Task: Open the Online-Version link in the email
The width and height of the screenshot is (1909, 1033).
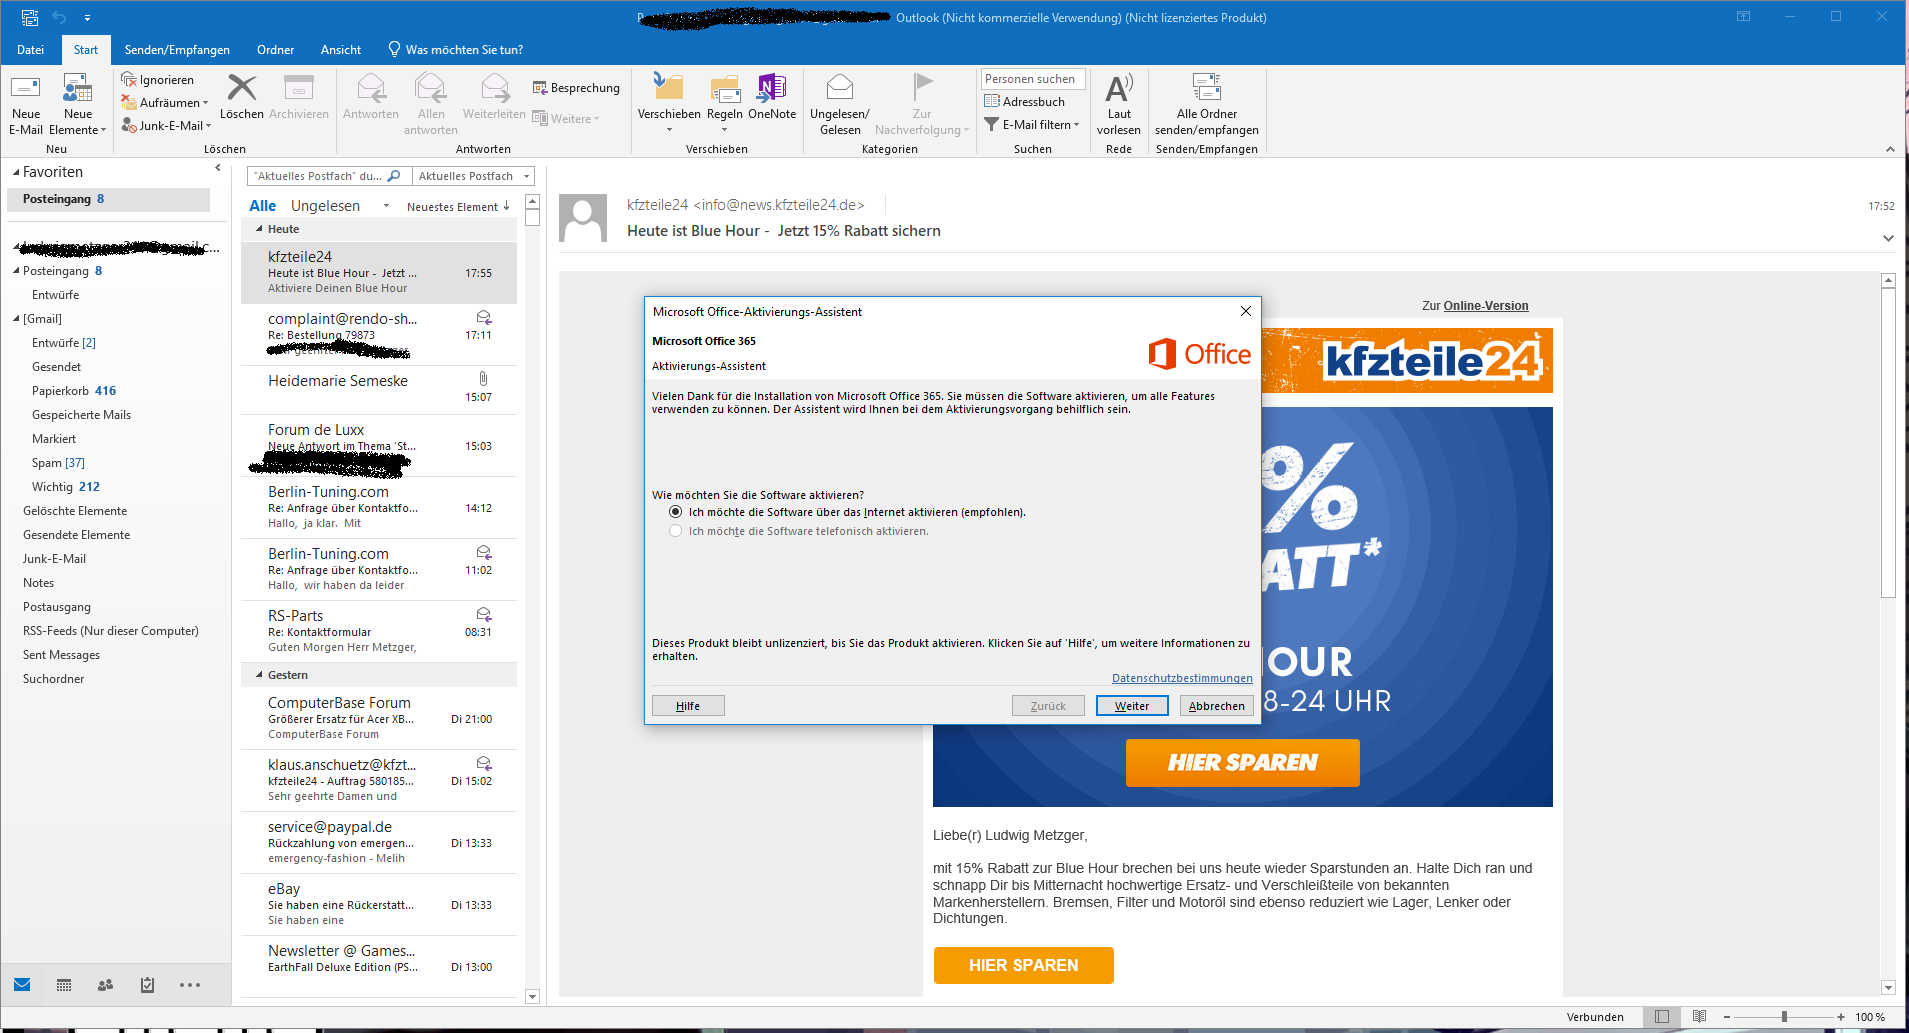Action: pyautogui.click(x=1486, y=306)
